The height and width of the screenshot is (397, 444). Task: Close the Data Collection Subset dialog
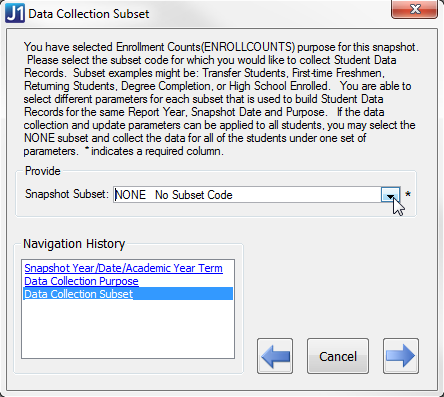click(414, 9)
